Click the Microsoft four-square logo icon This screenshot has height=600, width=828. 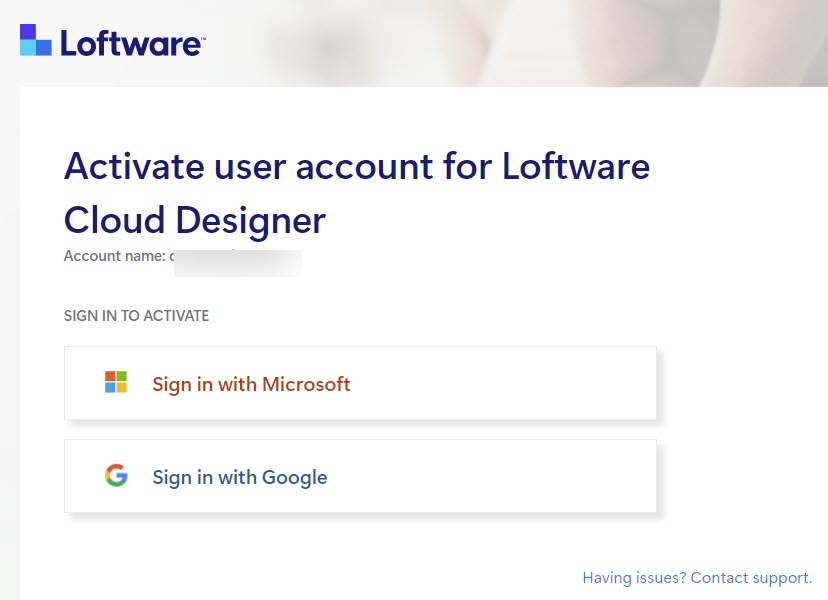[116, 382]
